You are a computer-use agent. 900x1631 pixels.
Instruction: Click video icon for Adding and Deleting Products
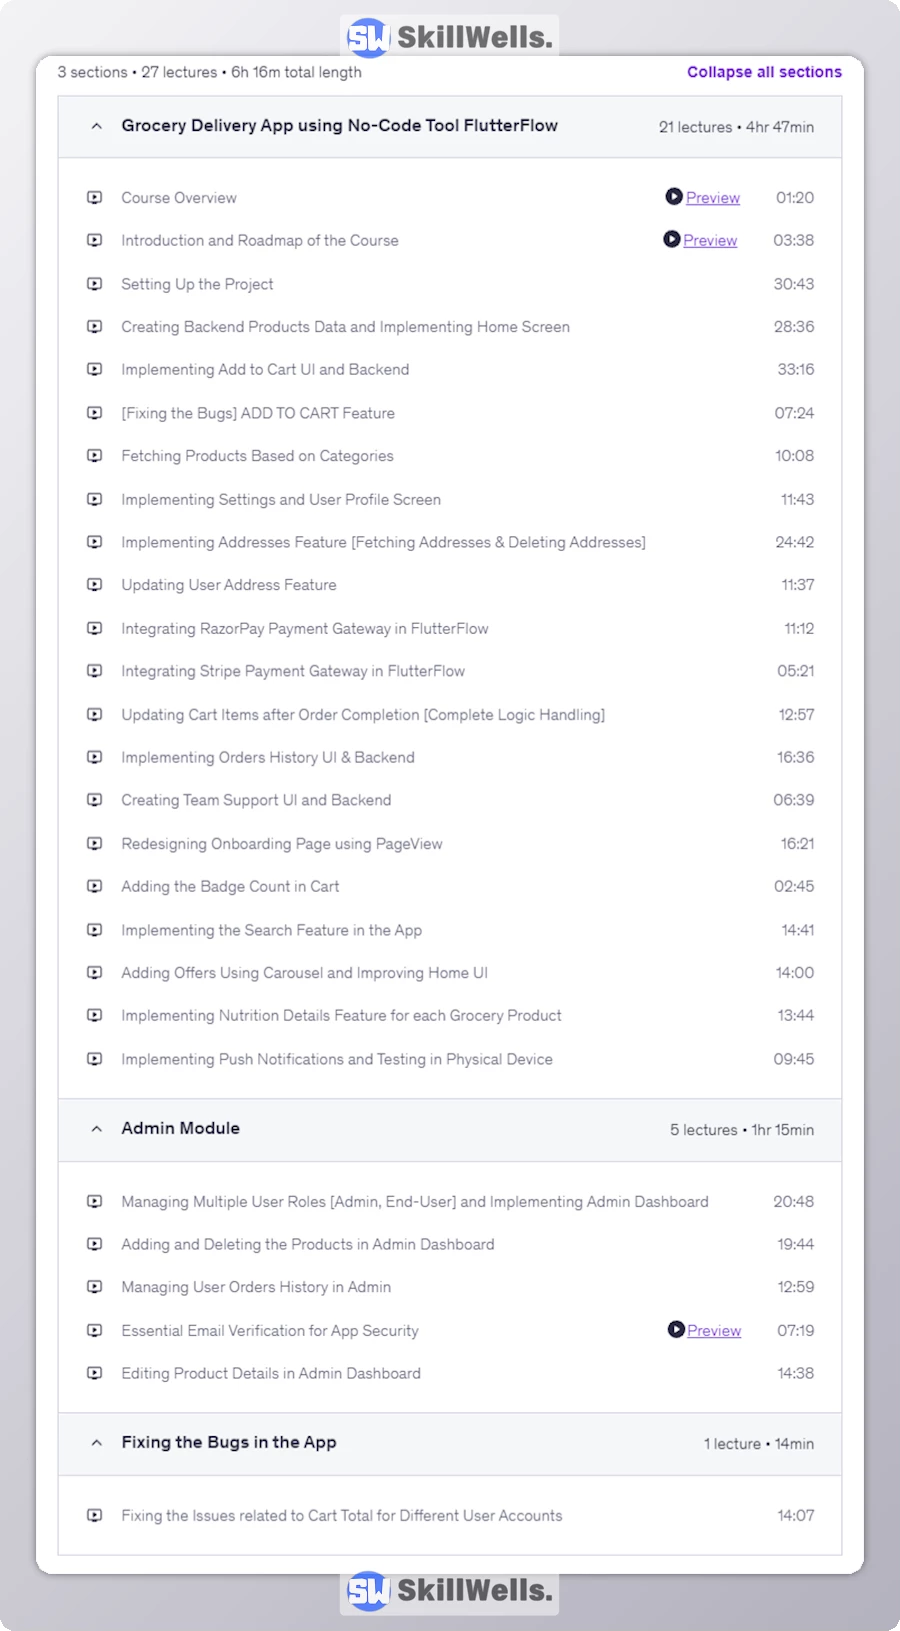point(95,1245)
